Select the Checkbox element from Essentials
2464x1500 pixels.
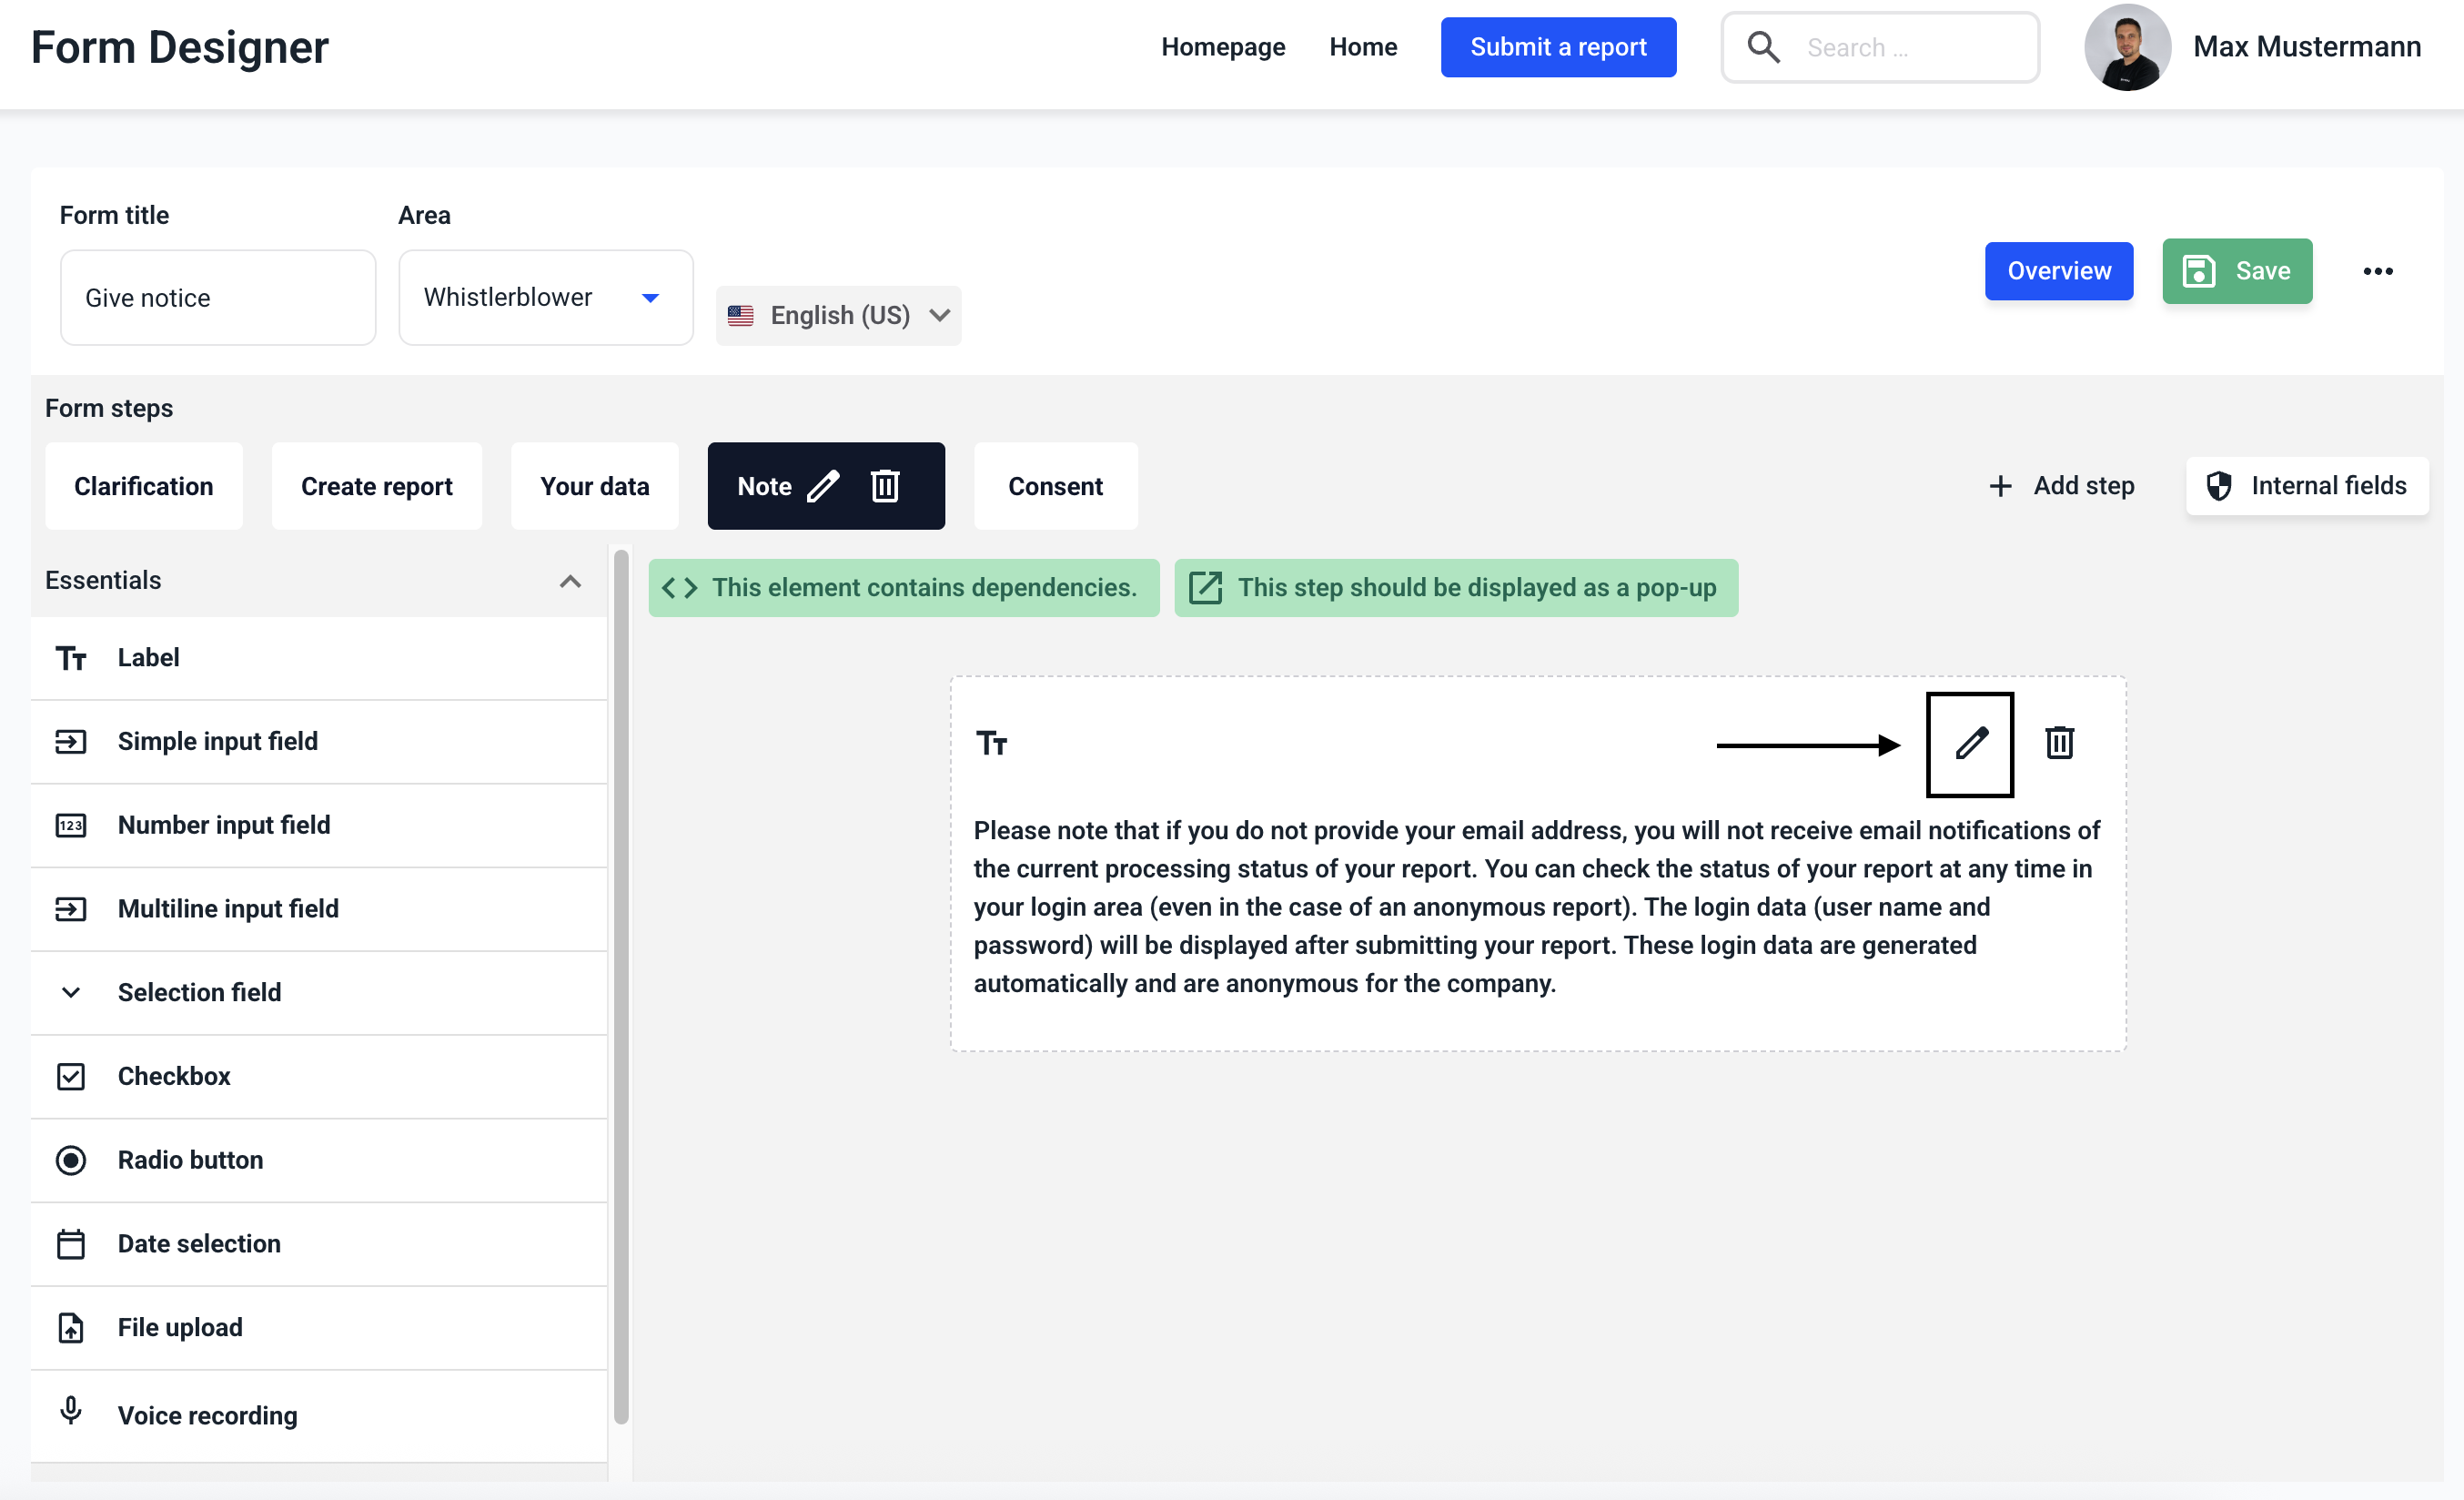pyautogui.click(x=174, y=1076)
